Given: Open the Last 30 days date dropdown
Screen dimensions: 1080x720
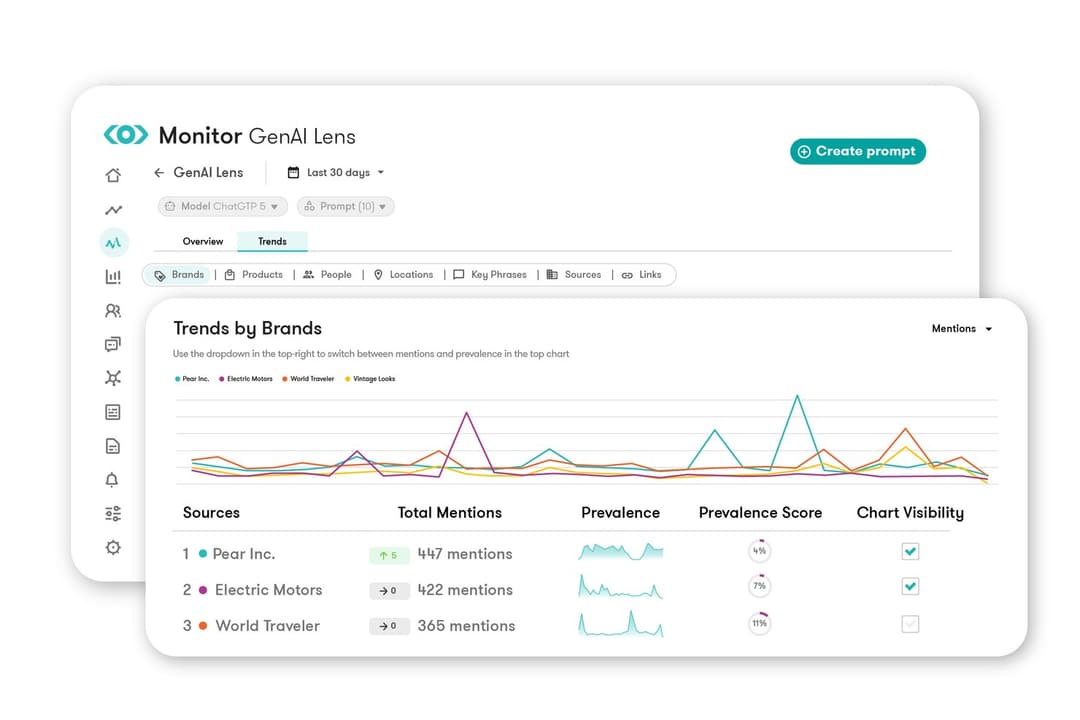Looking at the screenshot, I should 336,172.
